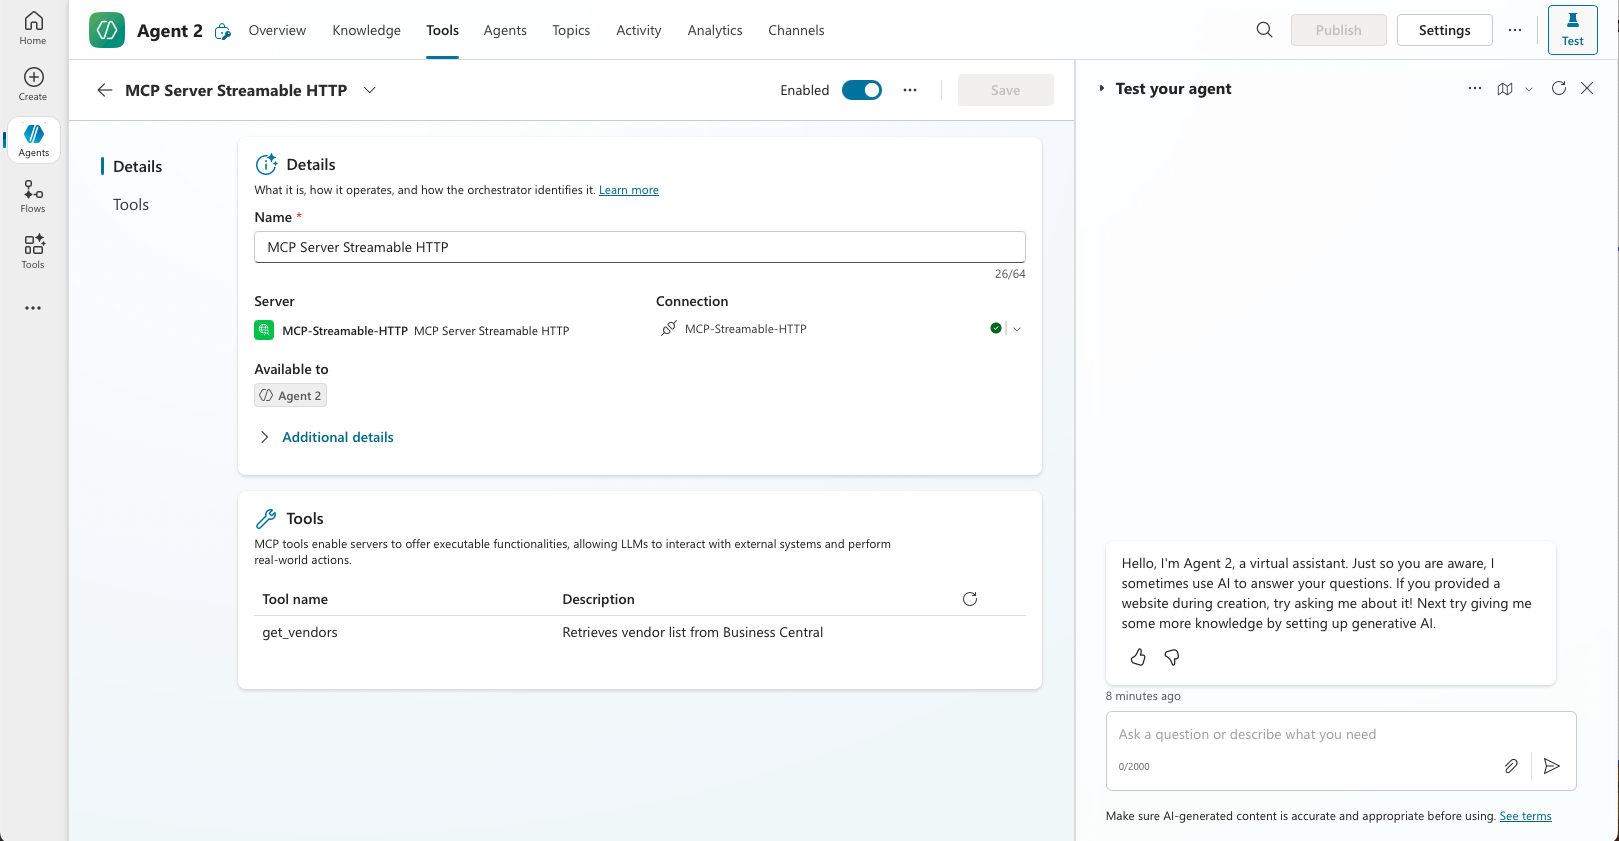Image resolution: width=1619 pixels, height=841 pixels.
Task: Give thumbs down to greeting message
Action: (x=1172, y=657)
